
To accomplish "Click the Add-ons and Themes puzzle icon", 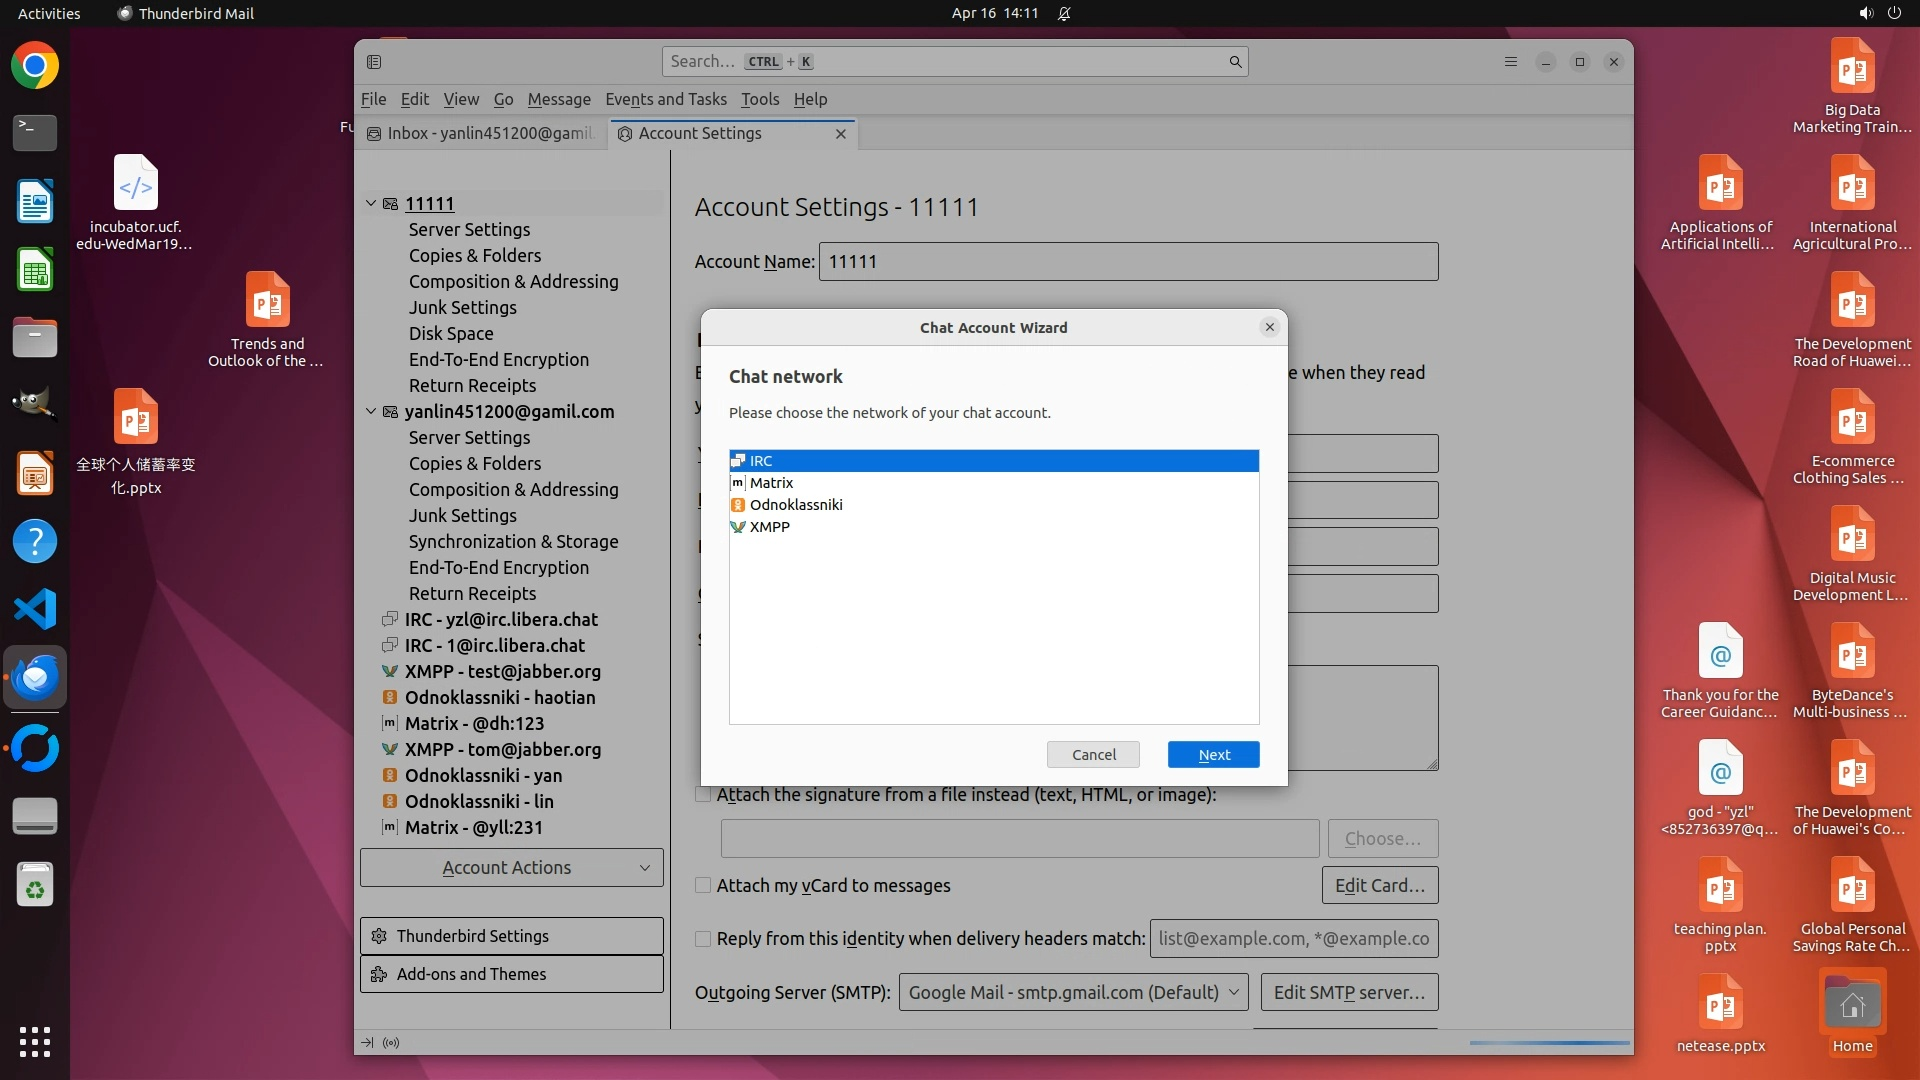I will pyautogui.click(x=379, y=974).
